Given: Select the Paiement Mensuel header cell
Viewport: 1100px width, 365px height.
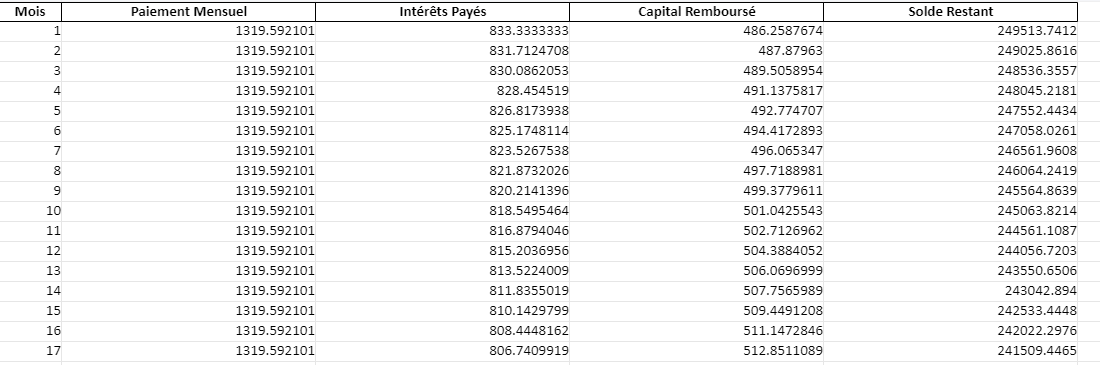Looking at the screenshot, I should [x=189, y=12].
